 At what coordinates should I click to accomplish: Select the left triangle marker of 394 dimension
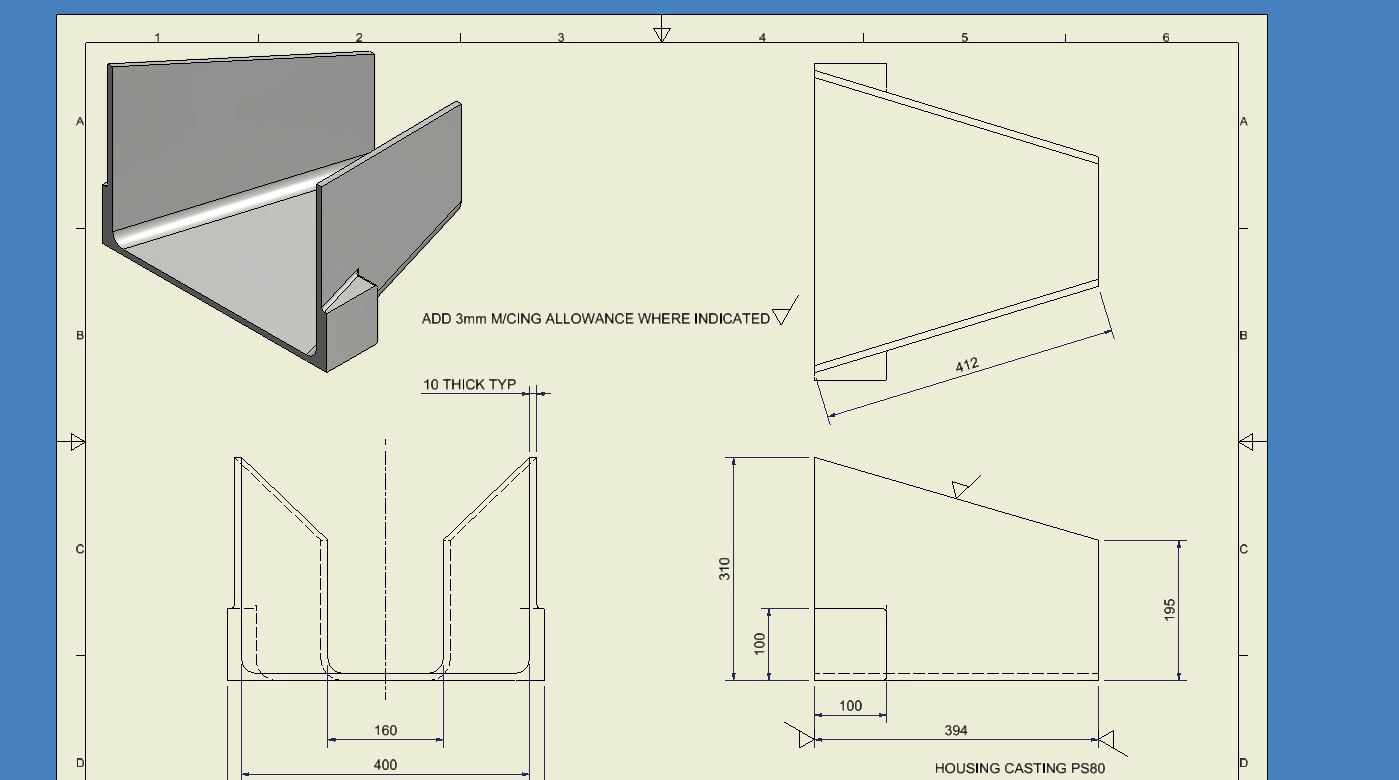(x=806, y=740)
